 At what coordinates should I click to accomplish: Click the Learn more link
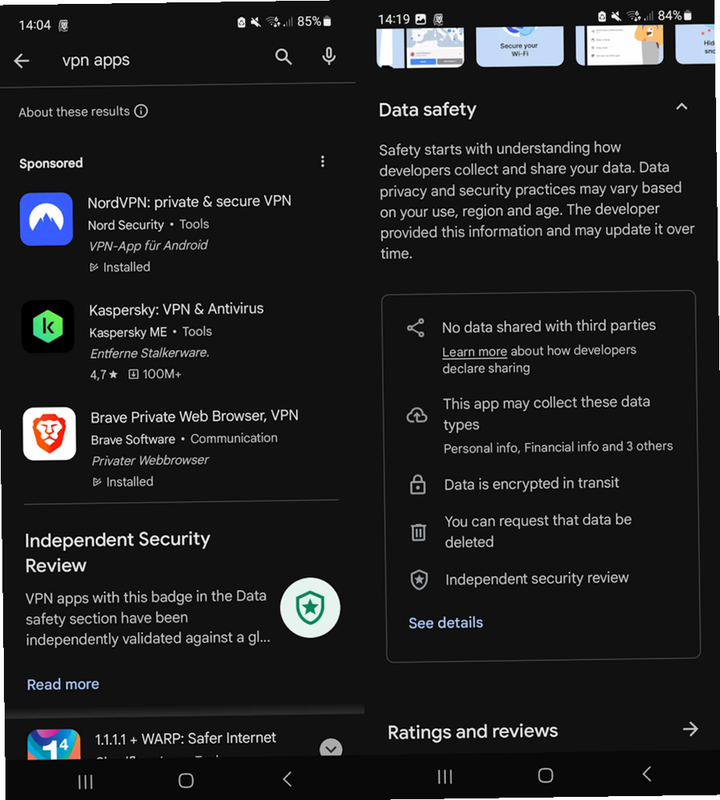coord(475,352)
